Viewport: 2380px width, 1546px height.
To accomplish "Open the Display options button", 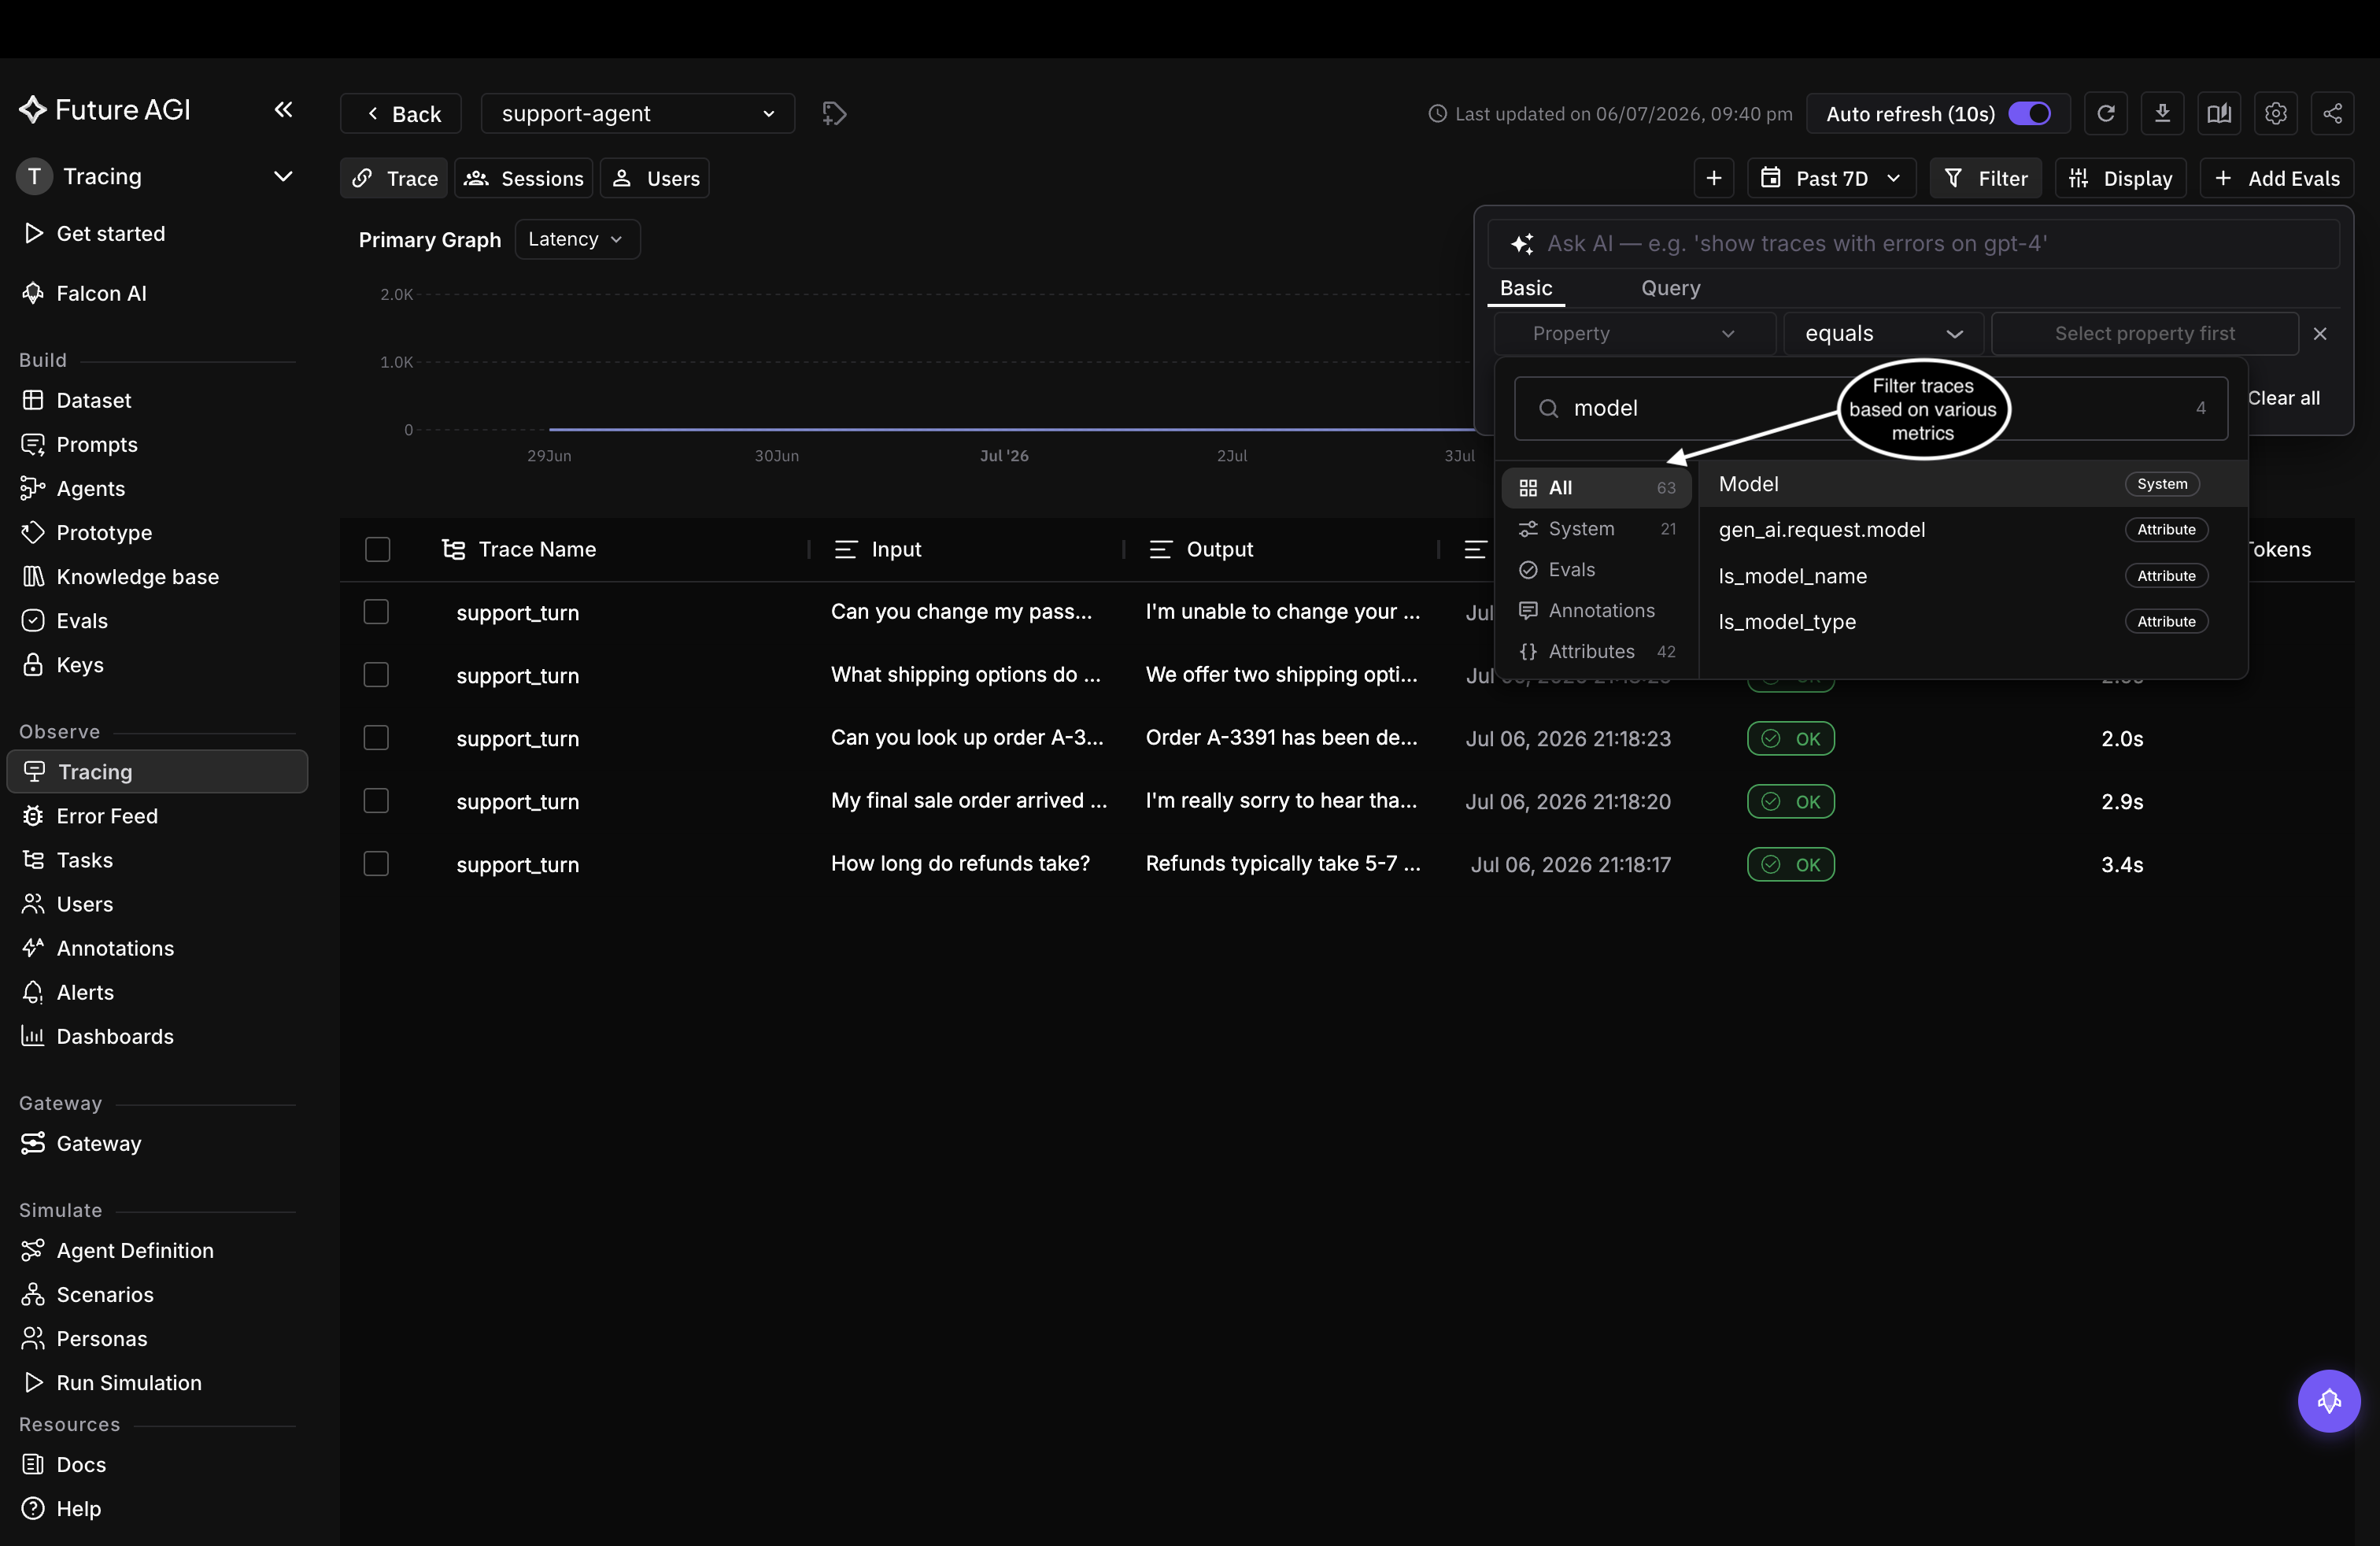I will pos(2121,178).
